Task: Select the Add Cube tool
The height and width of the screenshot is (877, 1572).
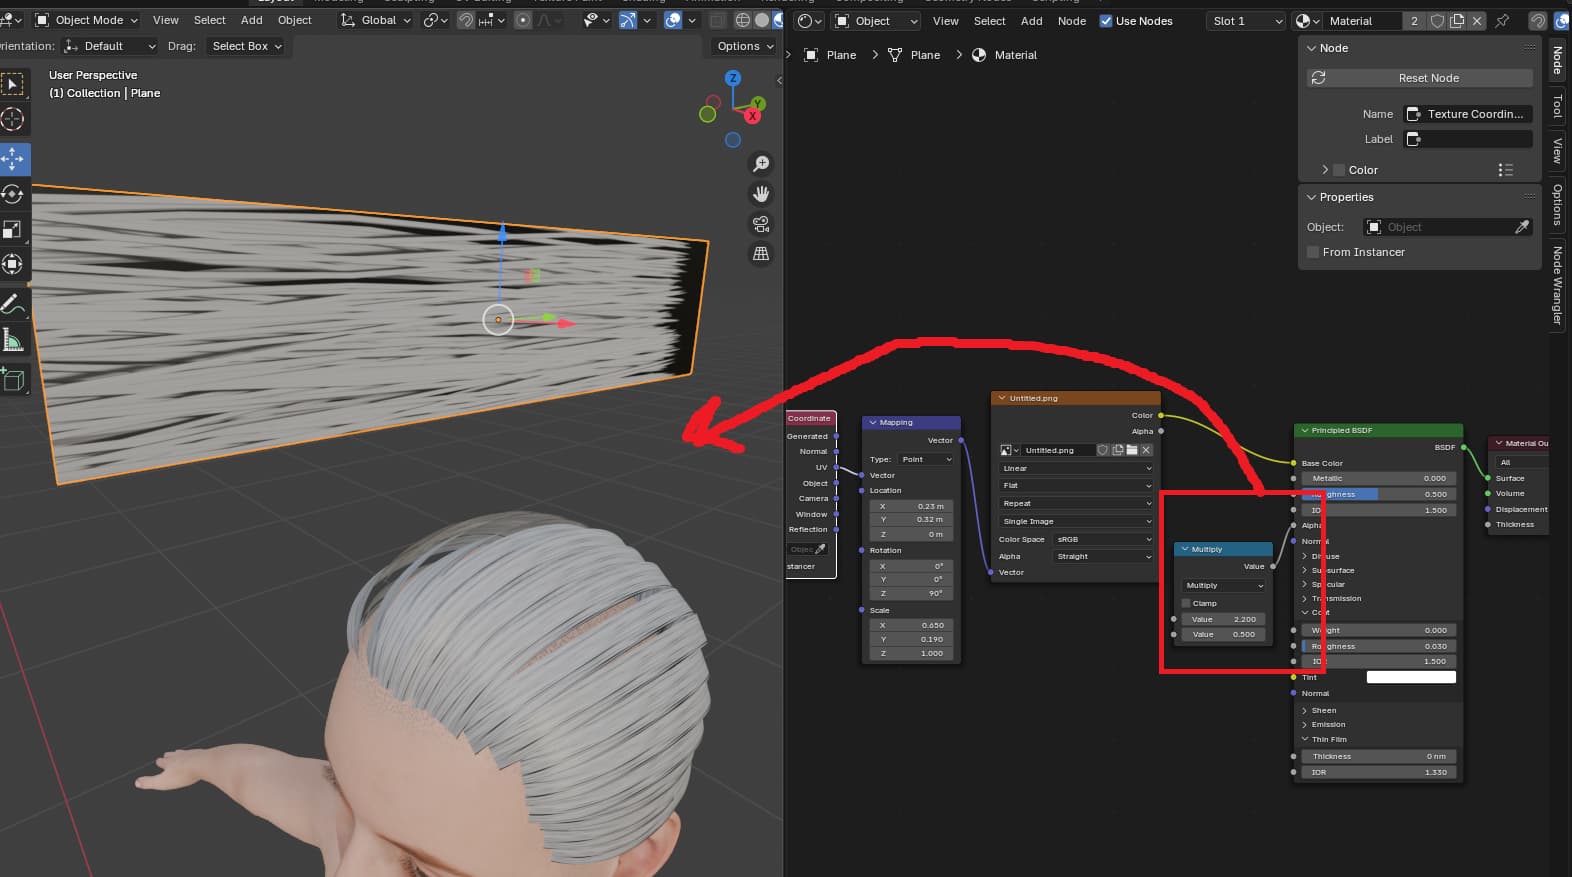Action: 13,379
